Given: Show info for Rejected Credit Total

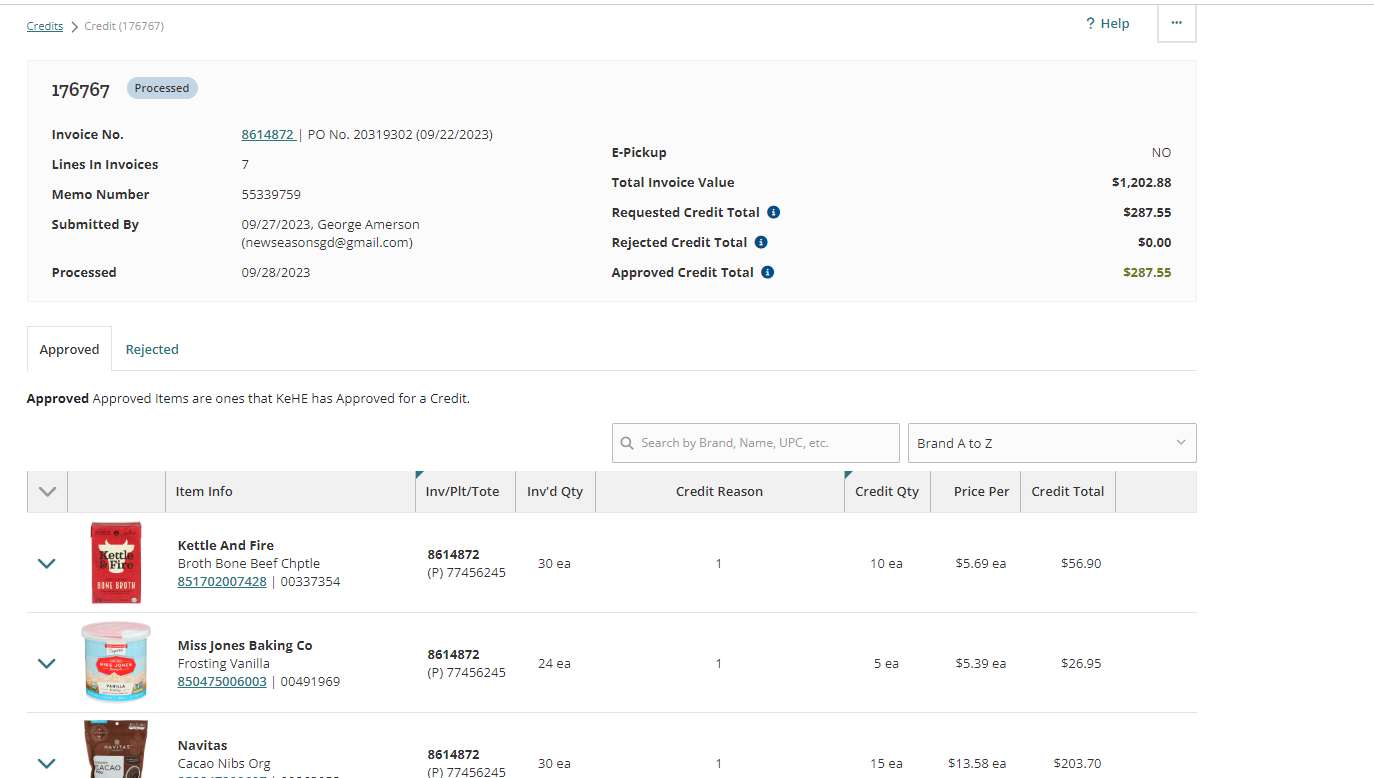Looking at the screenshot, I should pyautogui.click(x=761, y=242).
